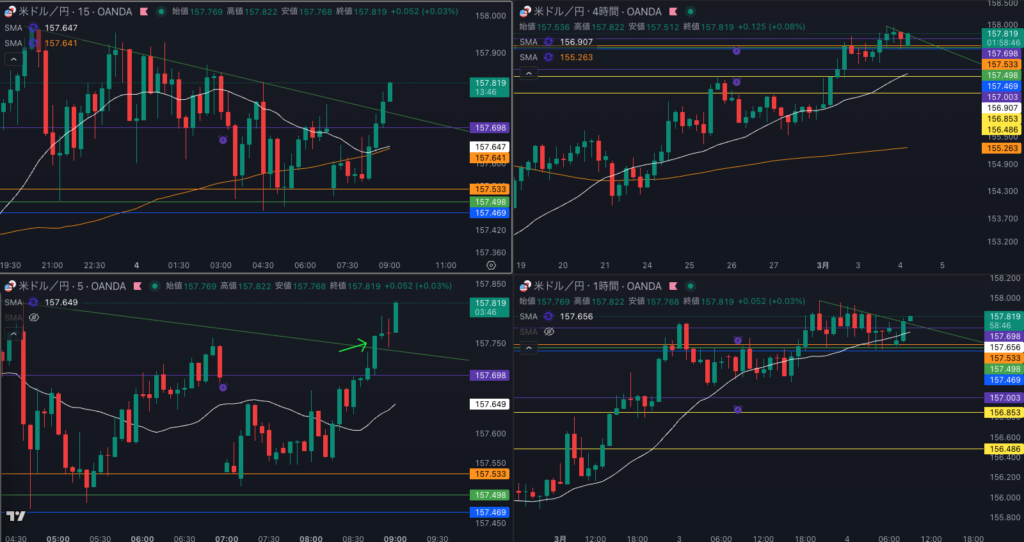Click the purple event marker on the 5-minute chart

coord(223,386)
